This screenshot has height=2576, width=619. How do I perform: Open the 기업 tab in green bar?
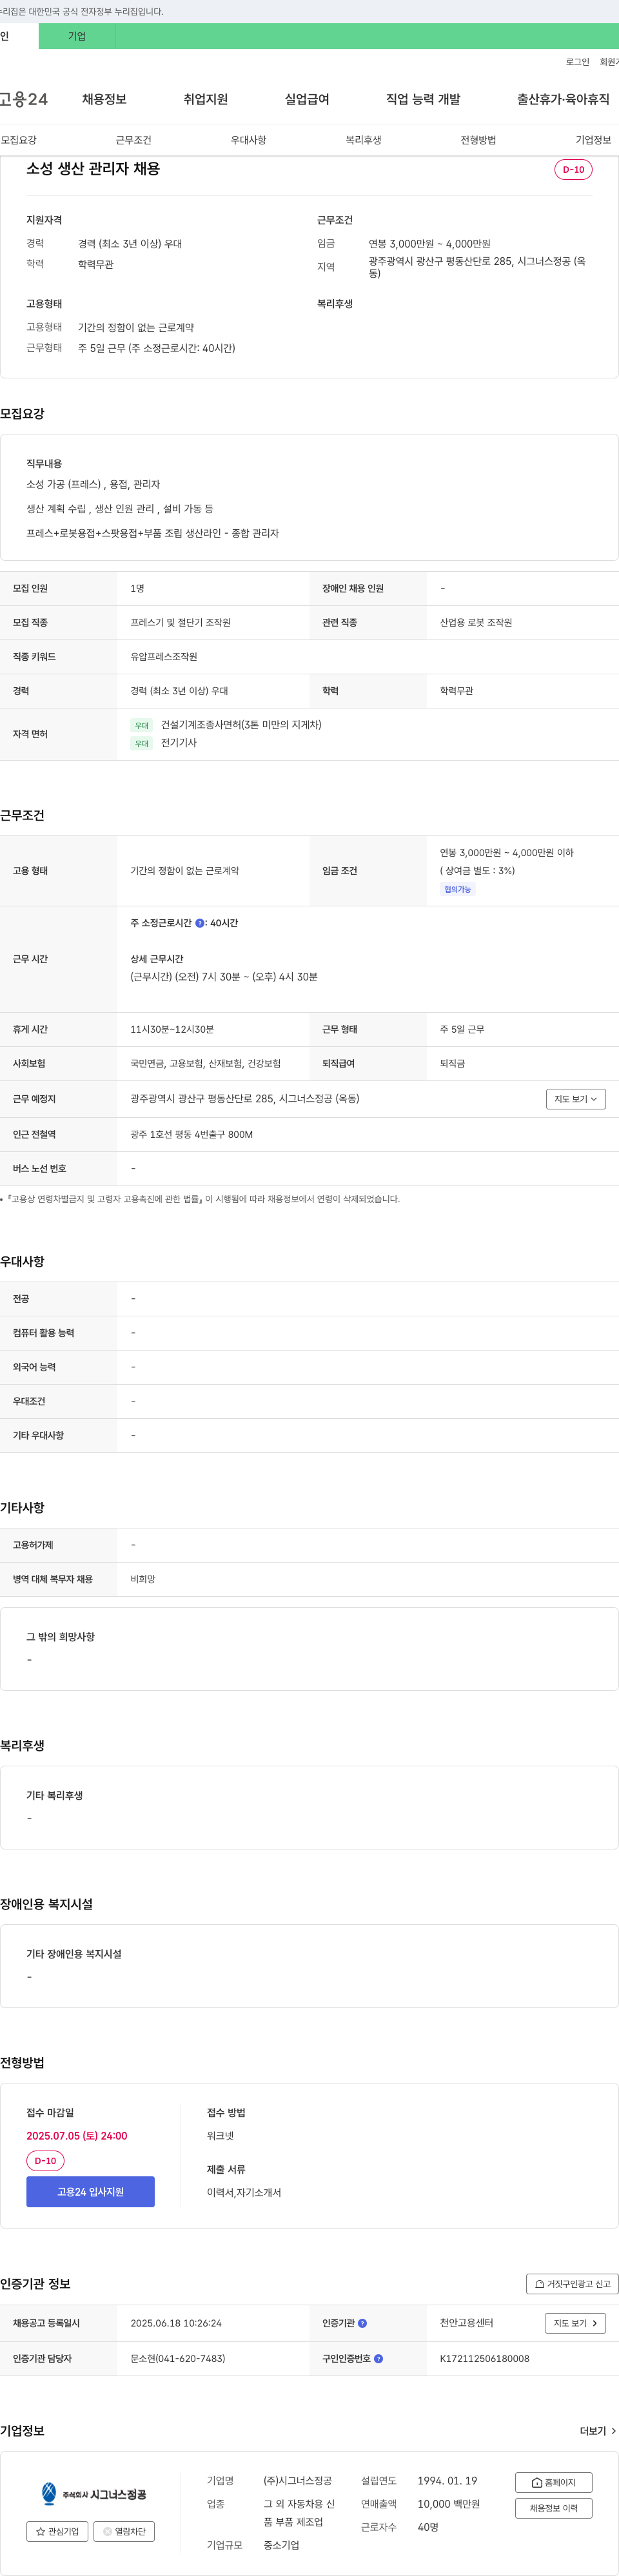pyautogui.click(x=77, y=36)
